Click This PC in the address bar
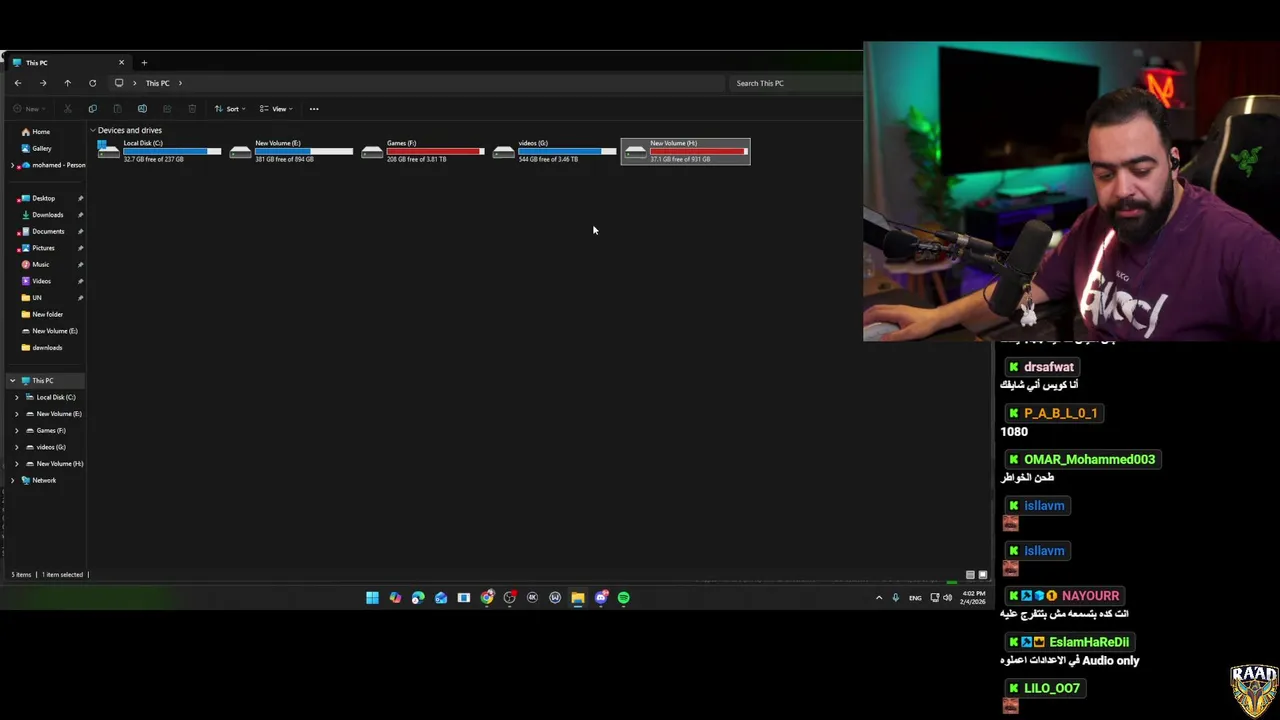 tap(157, 83)
